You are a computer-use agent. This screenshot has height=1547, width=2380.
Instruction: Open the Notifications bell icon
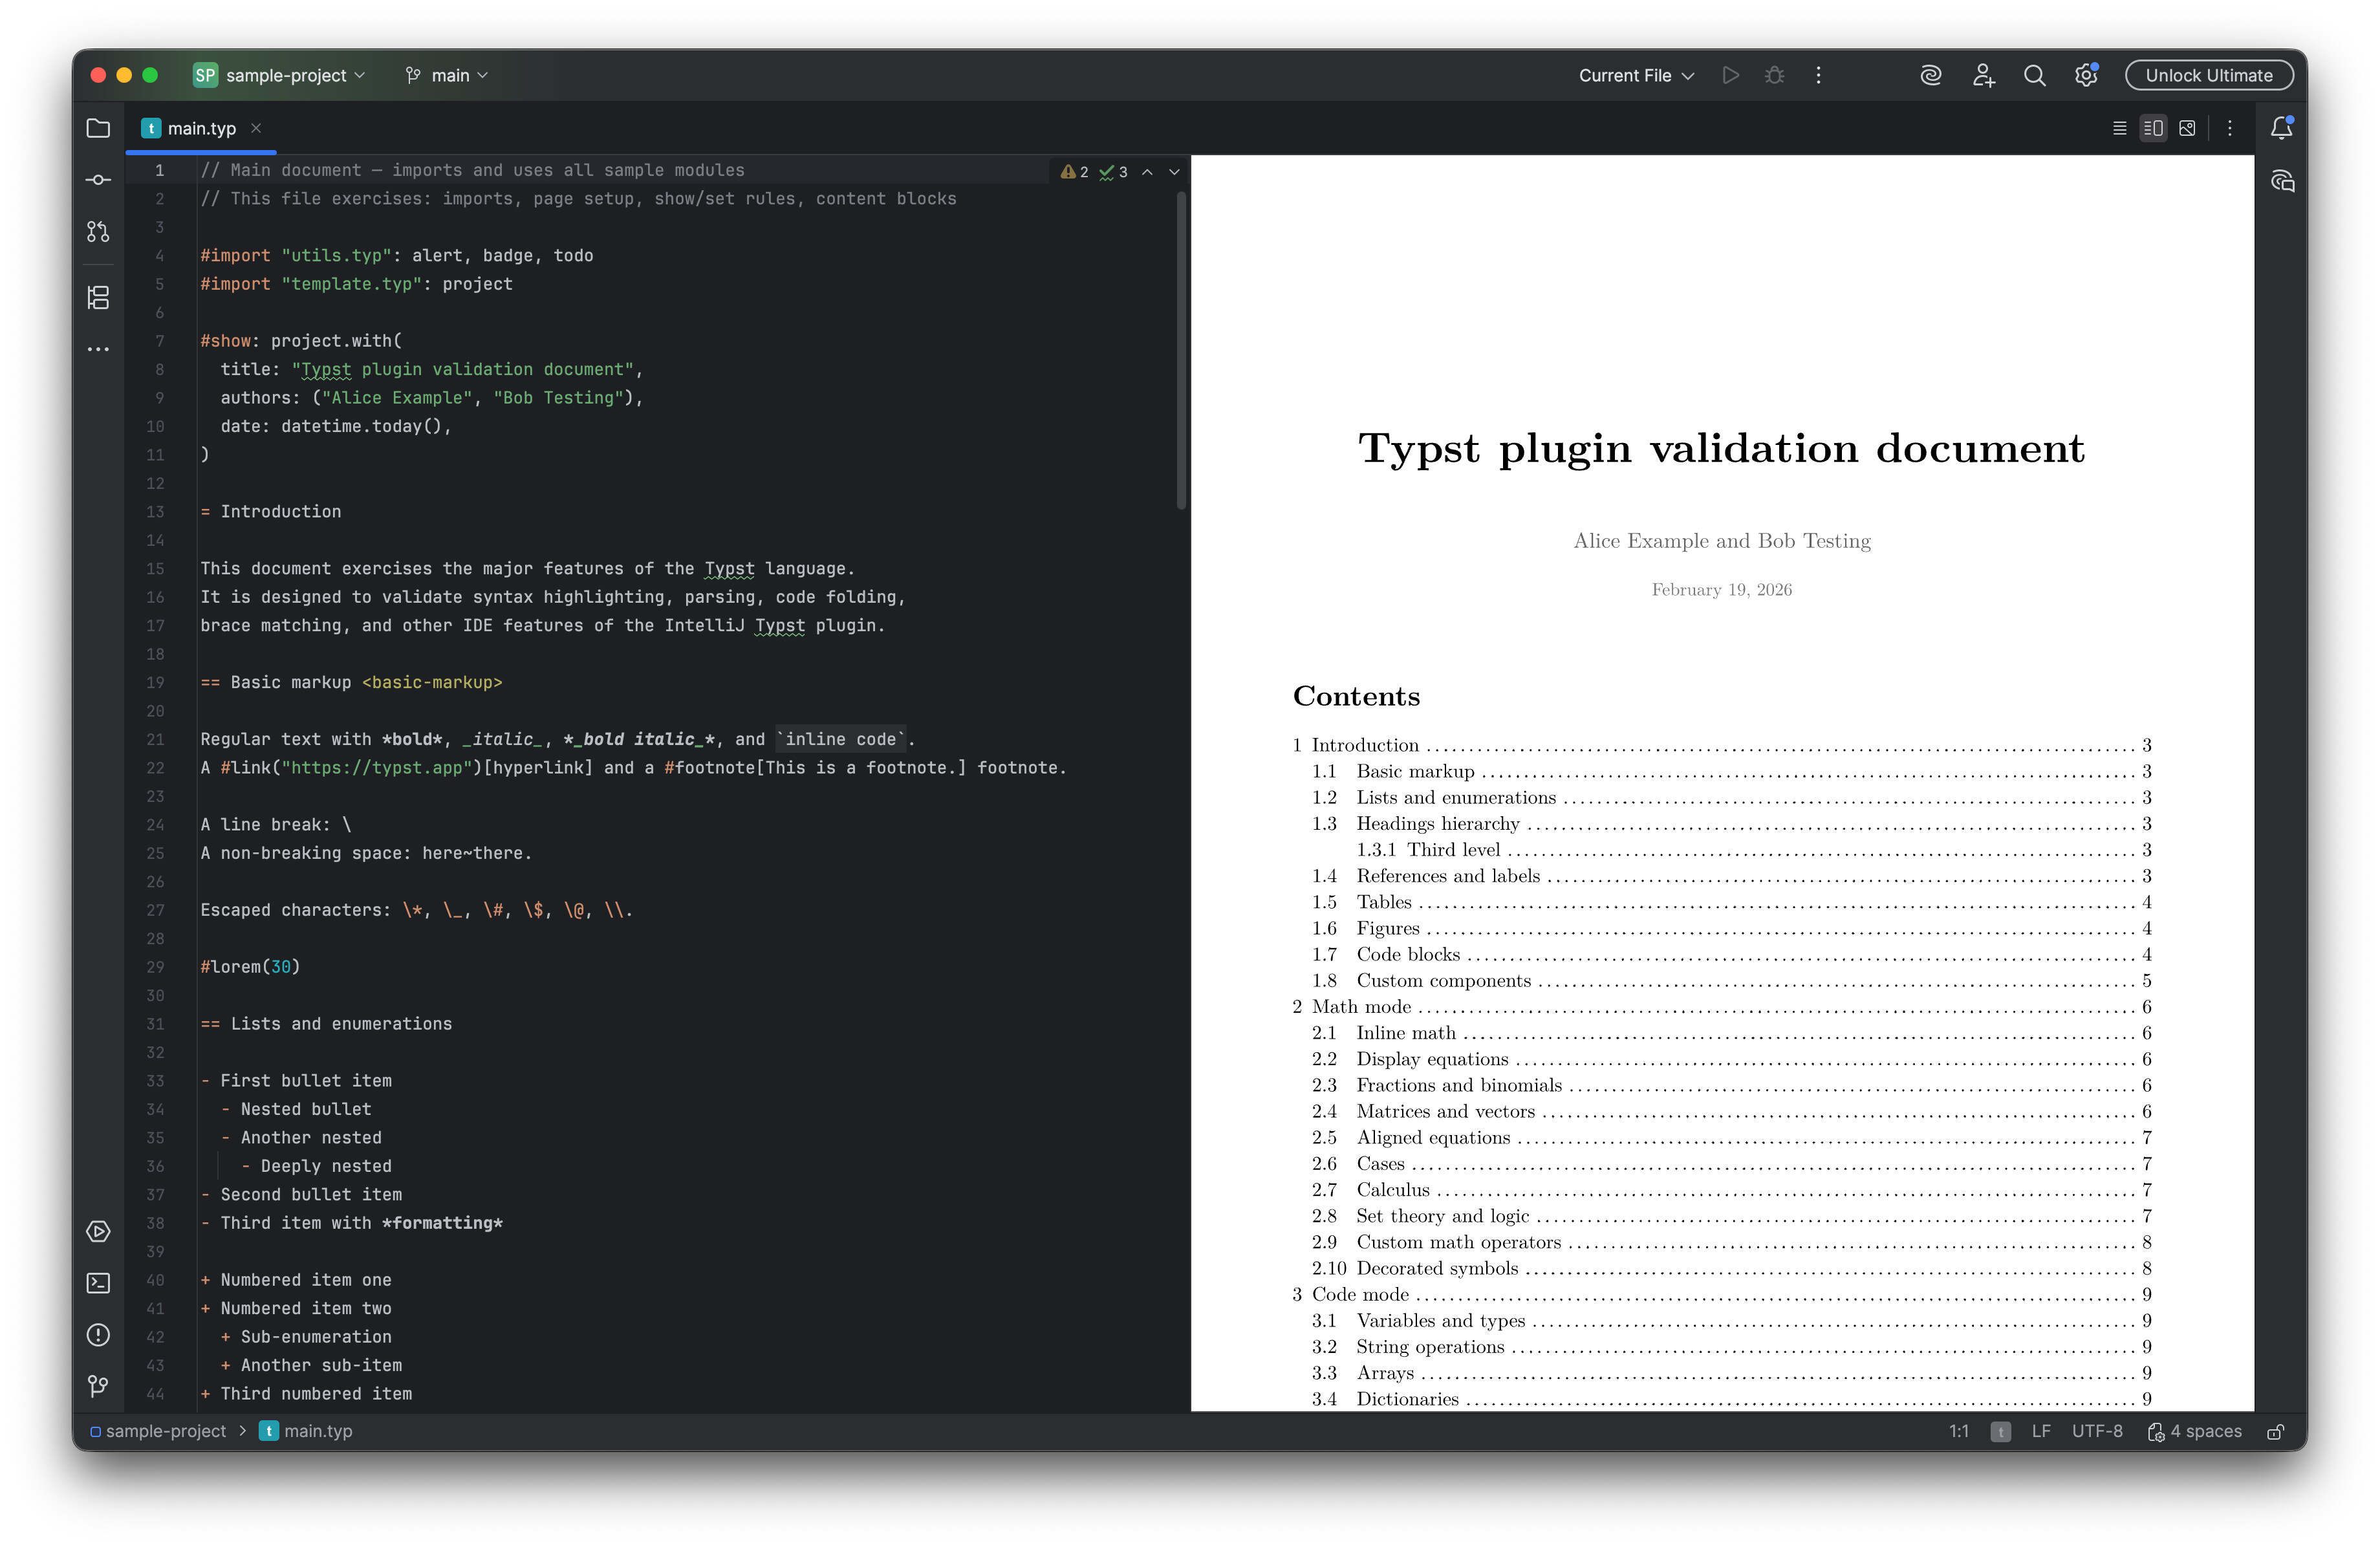(x=2281, y=128)
